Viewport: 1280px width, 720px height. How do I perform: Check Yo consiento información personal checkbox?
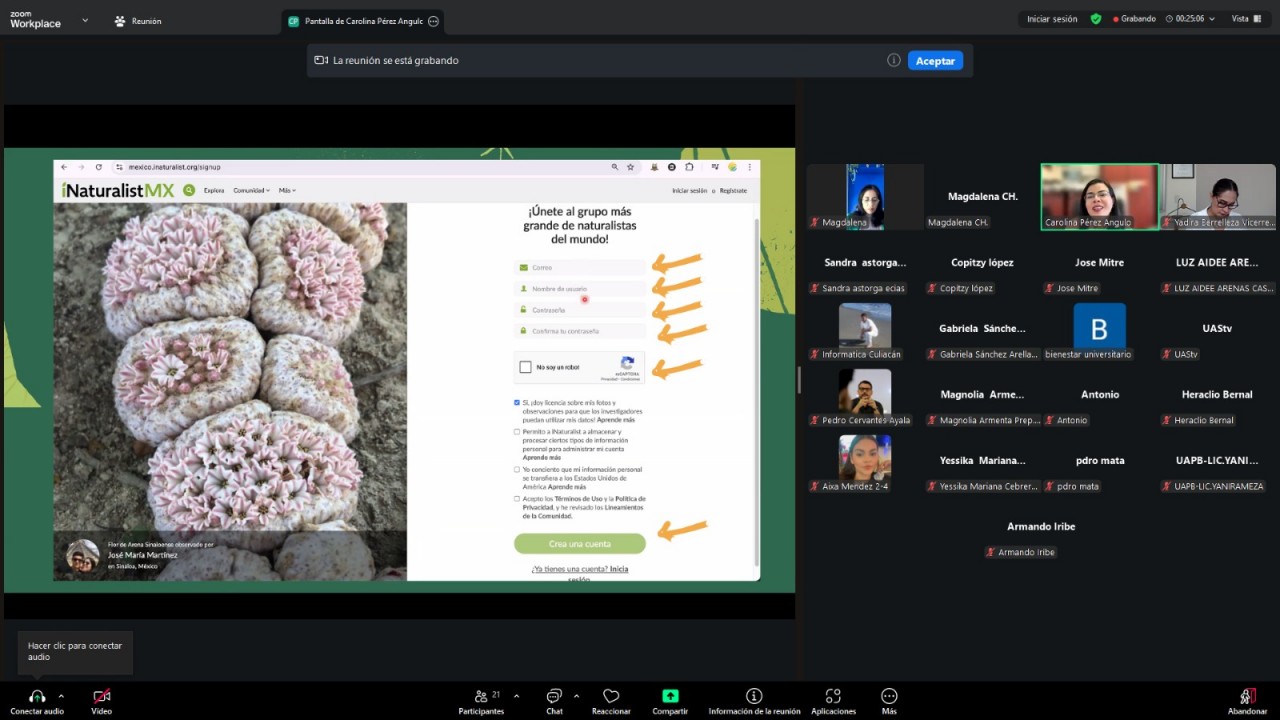pos(517,469)
